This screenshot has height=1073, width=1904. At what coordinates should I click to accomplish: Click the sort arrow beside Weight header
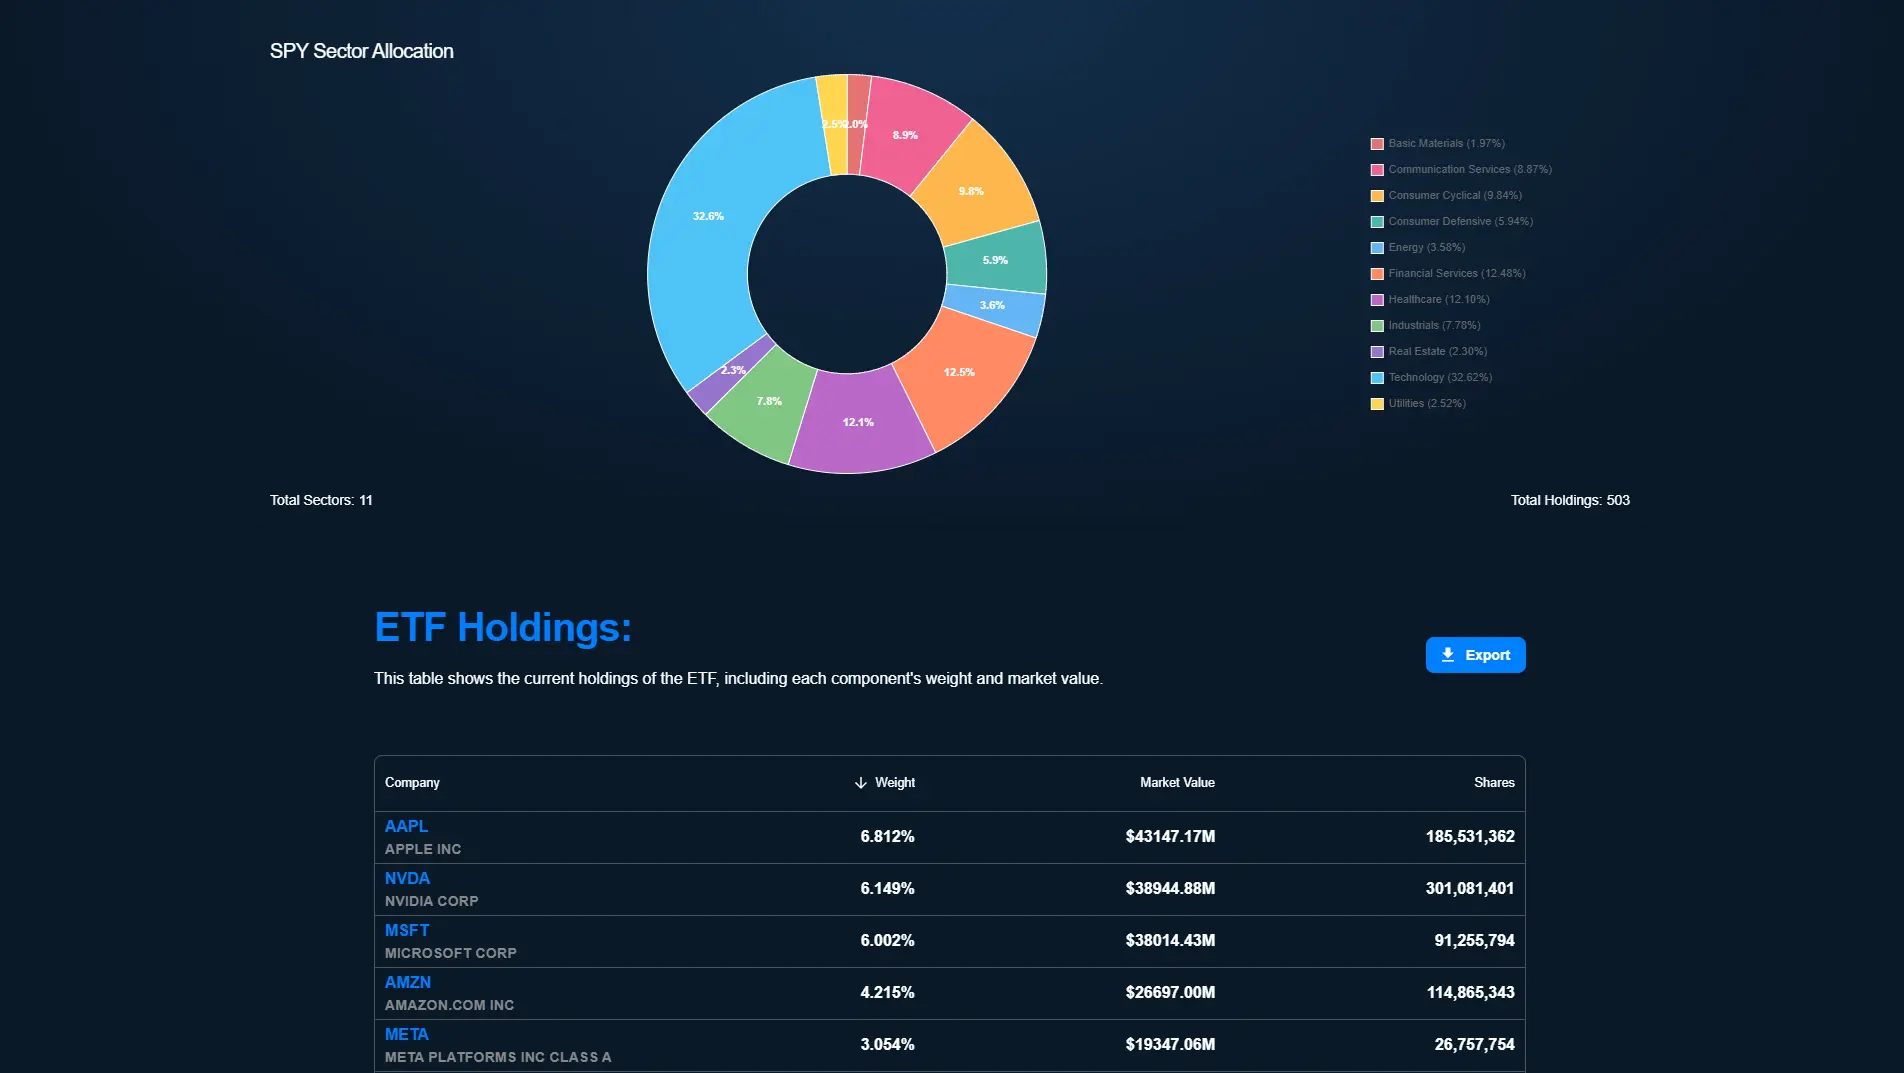861,783
